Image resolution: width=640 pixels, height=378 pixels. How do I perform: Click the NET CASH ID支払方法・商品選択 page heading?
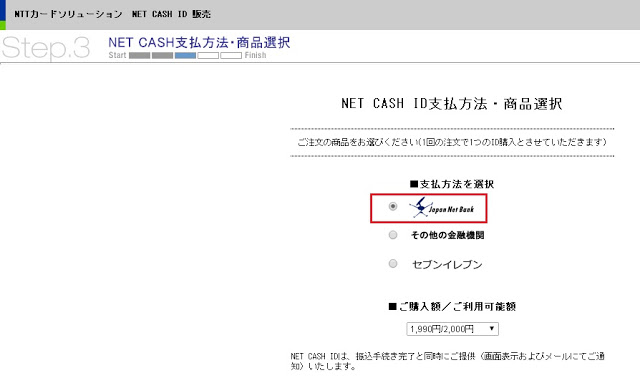452,104
